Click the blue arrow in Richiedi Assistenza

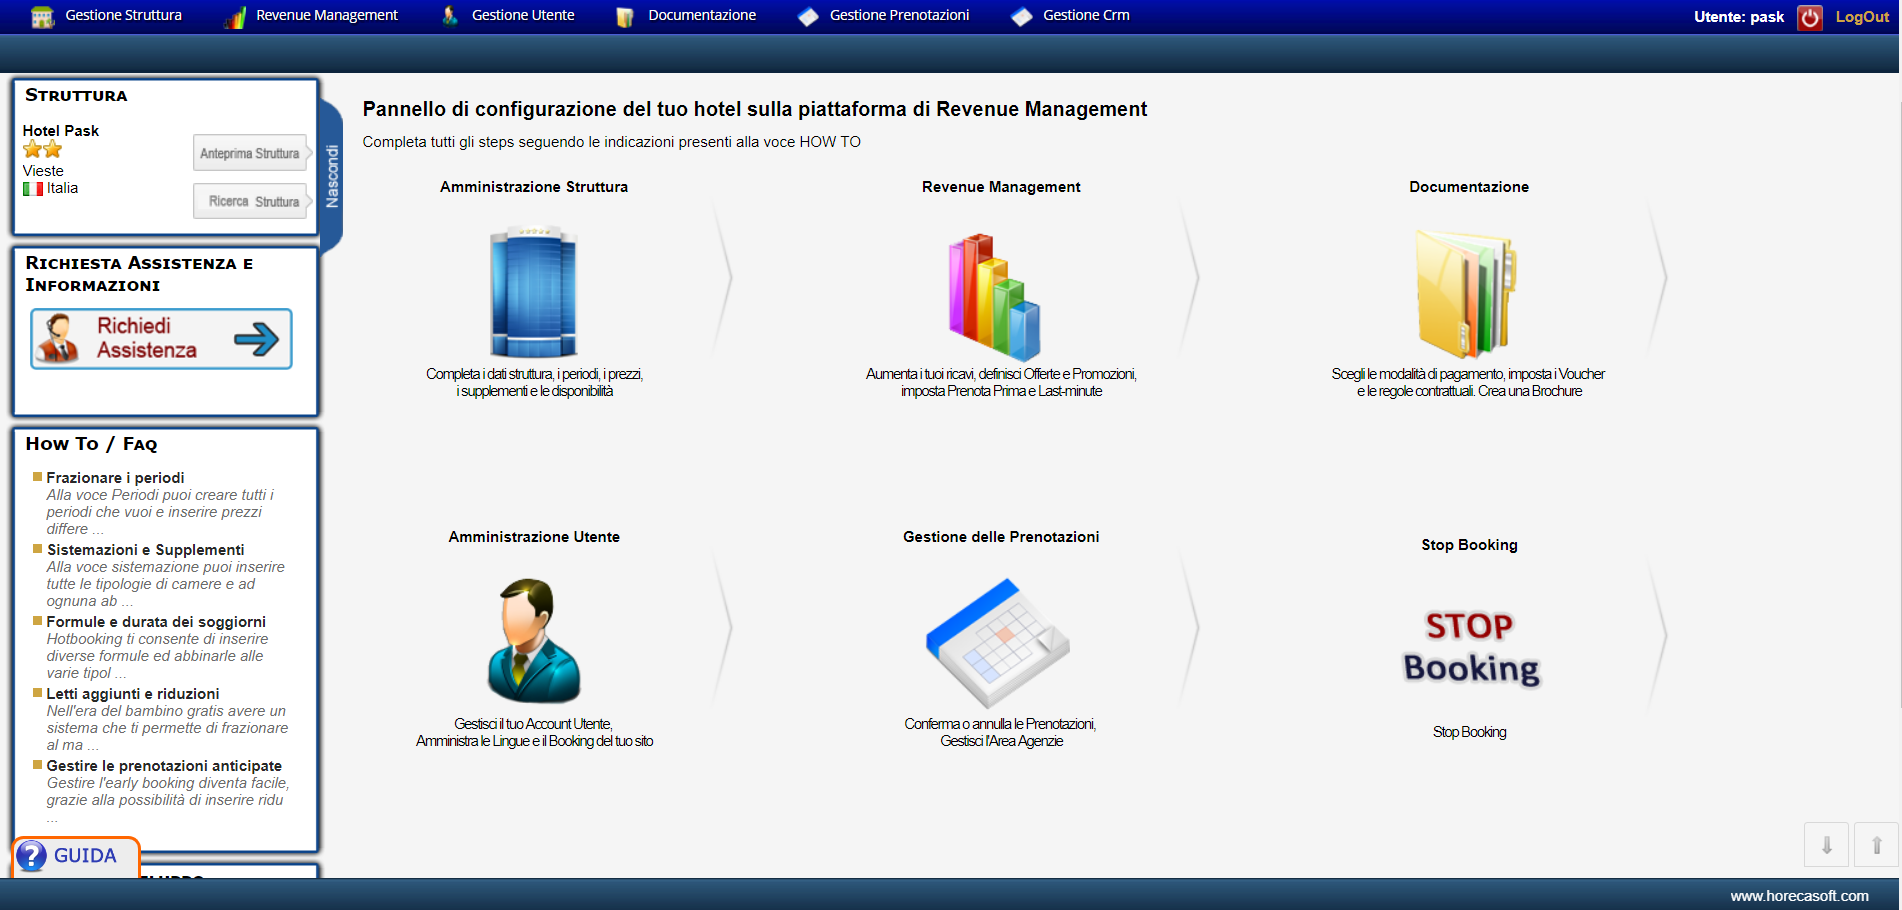pyautogui.click(x=256, y=339)
